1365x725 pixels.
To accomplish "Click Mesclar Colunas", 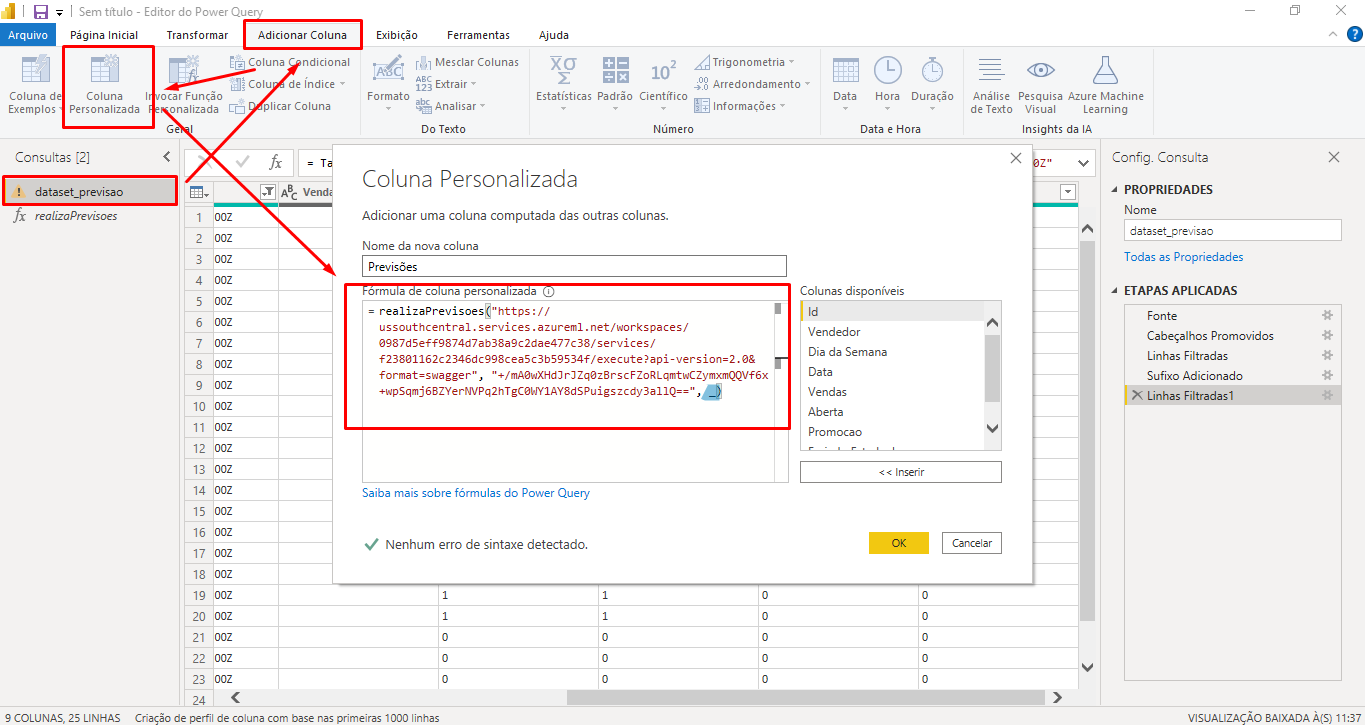I will point(467,62).
